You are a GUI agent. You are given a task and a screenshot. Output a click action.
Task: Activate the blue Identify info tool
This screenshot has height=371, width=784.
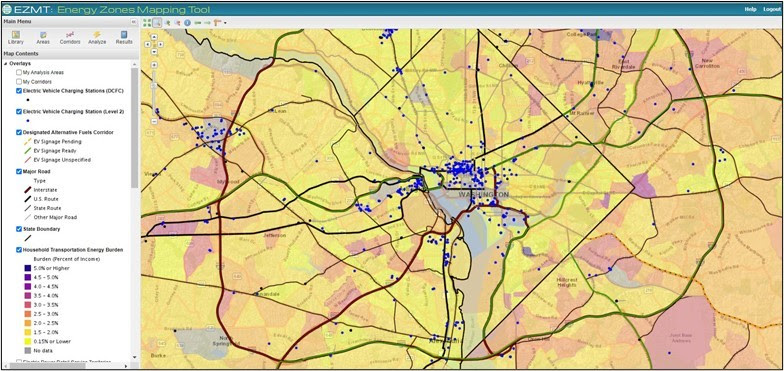(x=188, y=22)
